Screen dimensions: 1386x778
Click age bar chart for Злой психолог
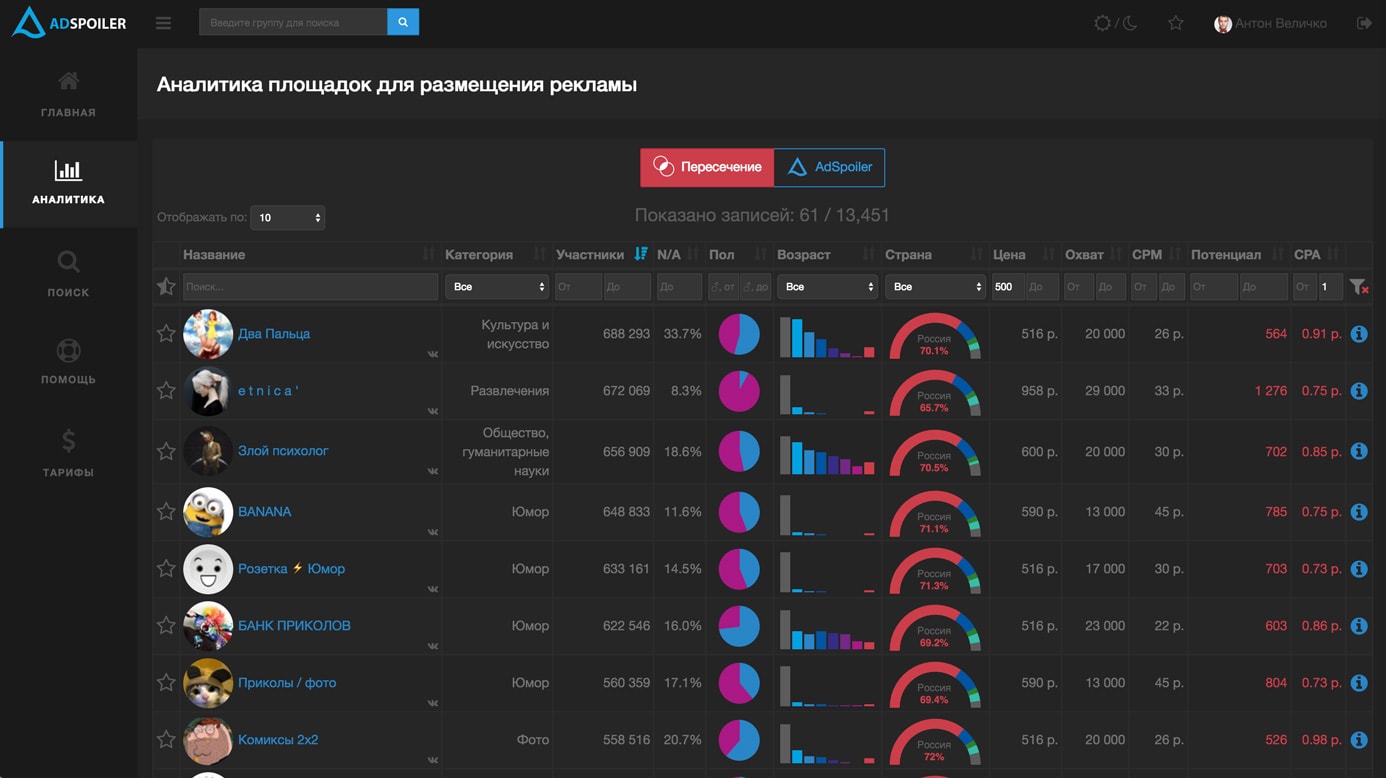(x=827, y=455)
